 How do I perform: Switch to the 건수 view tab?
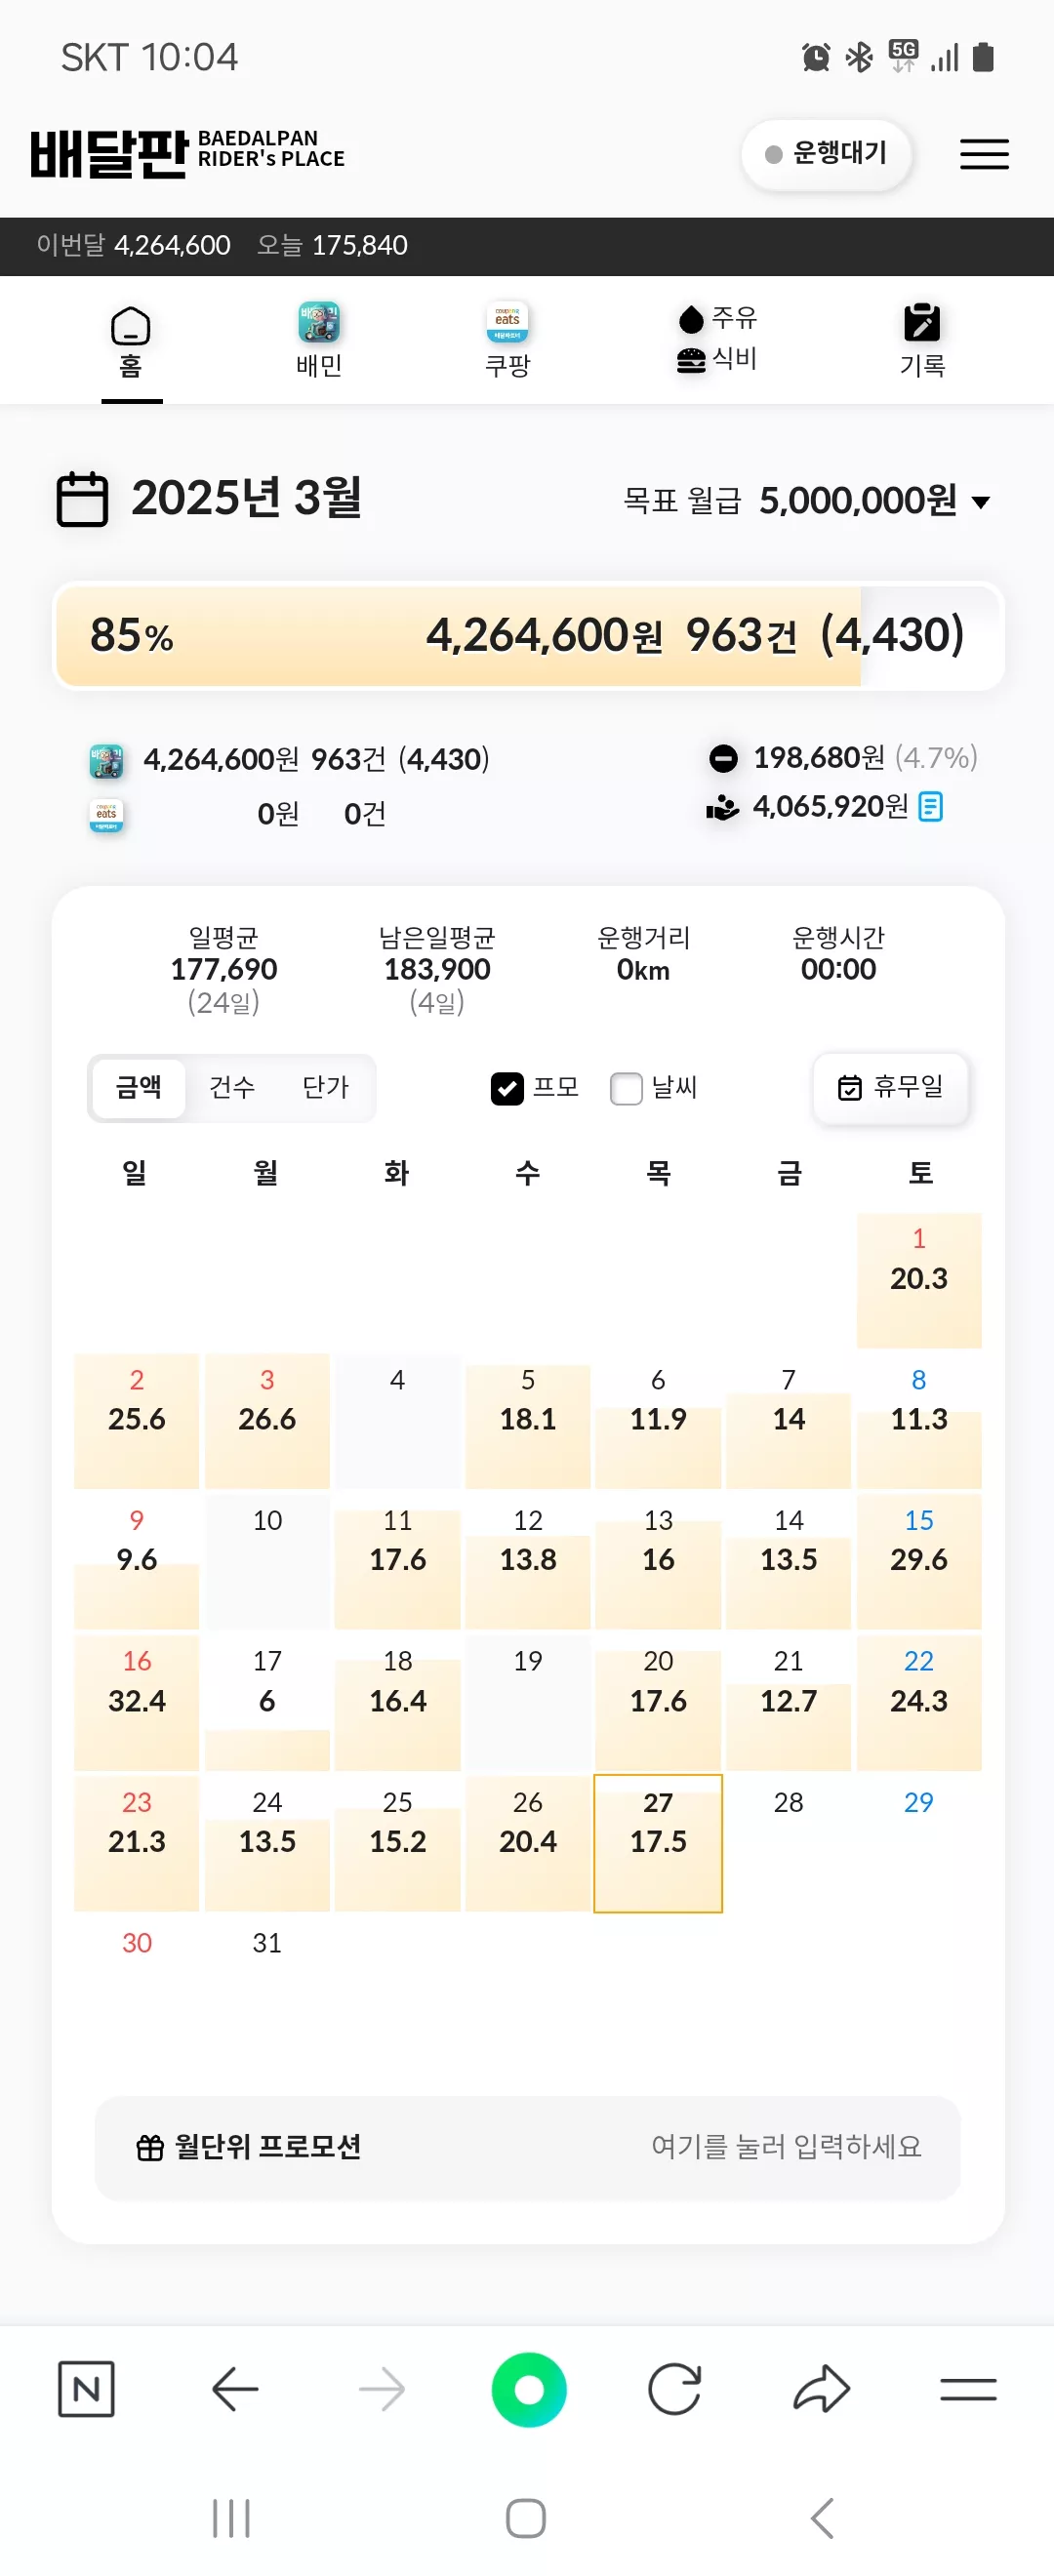tap(232, 1087)
